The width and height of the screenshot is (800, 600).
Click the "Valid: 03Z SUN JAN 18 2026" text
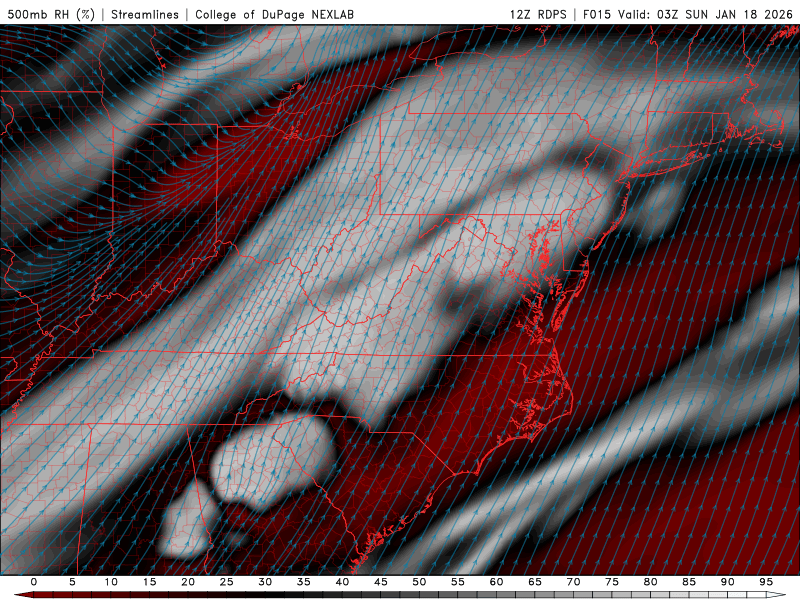(706, 14)
